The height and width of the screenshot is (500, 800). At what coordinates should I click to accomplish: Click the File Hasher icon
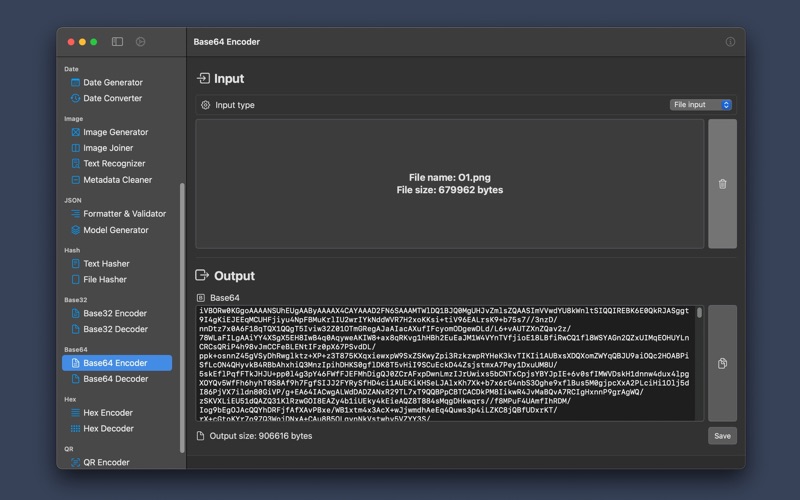(76, 280)
